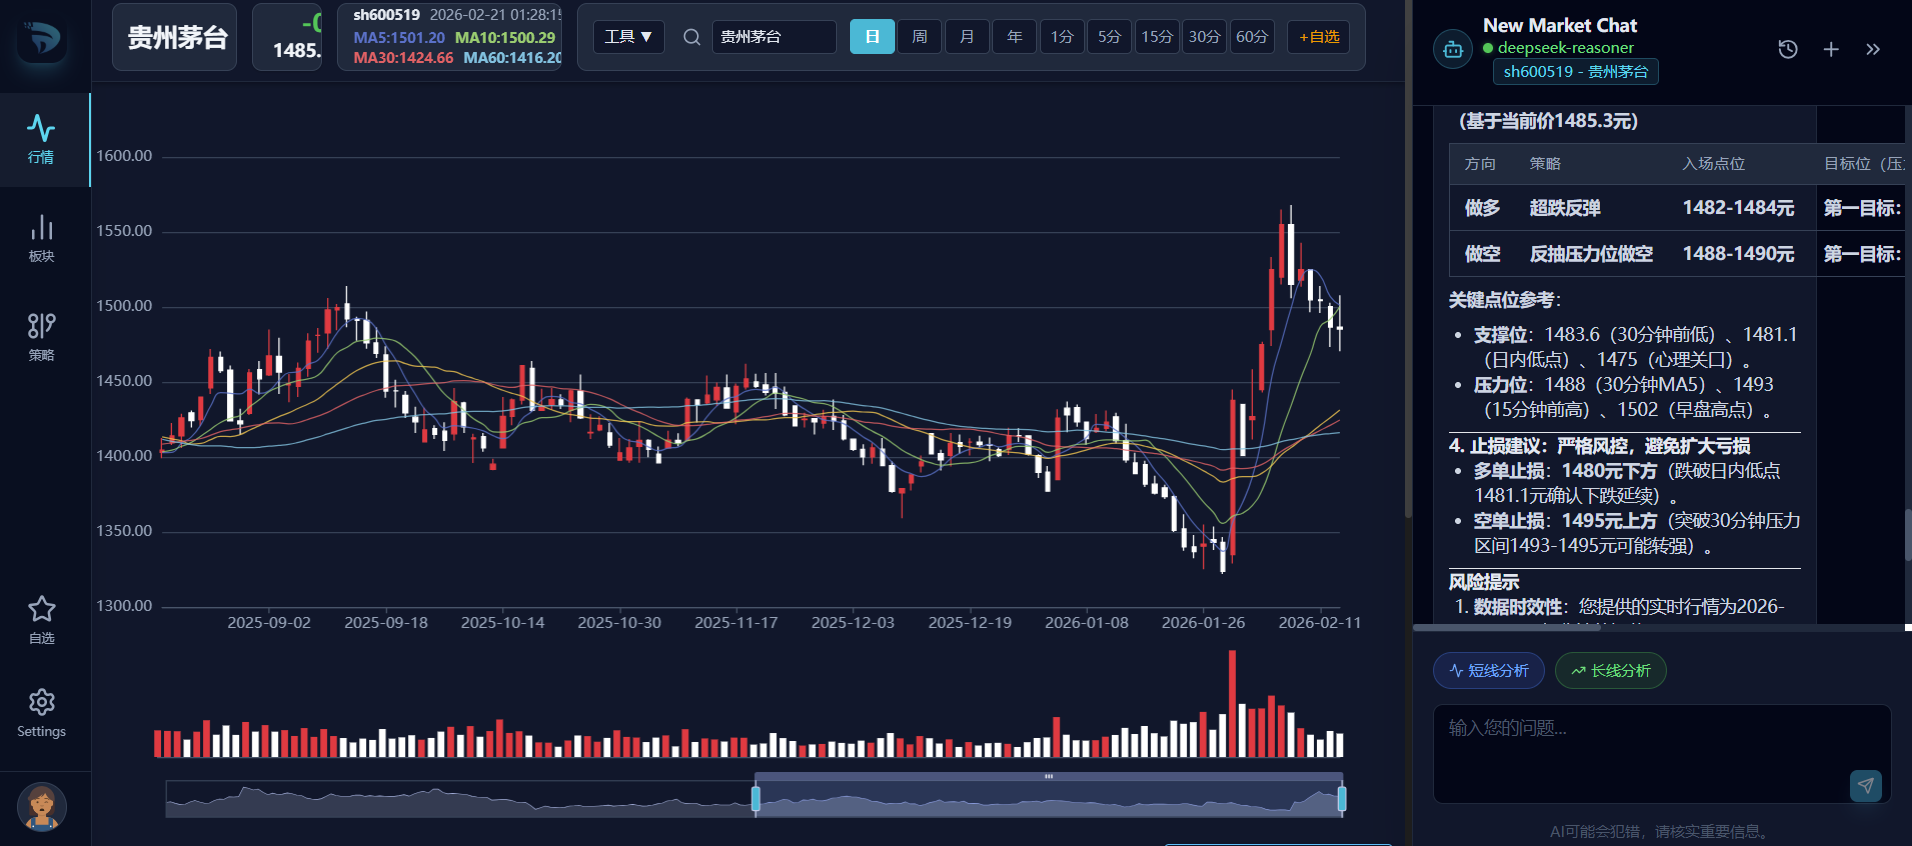
Task: Switch chart to 60分 interval
Action: 1252,37
